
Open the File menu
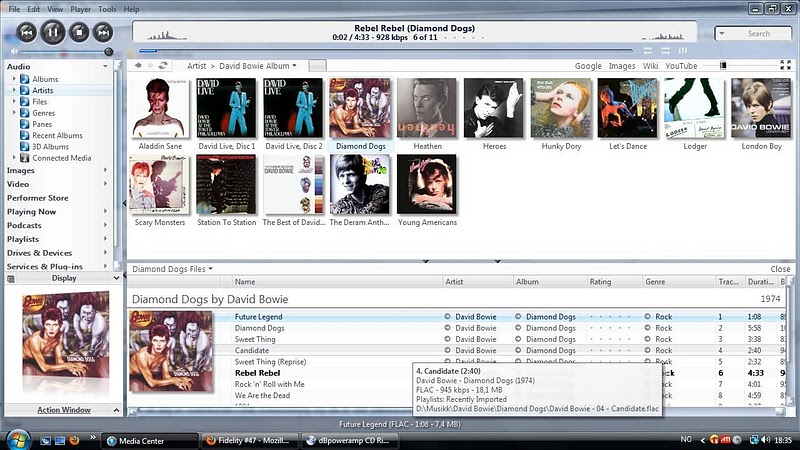(14, 9)
